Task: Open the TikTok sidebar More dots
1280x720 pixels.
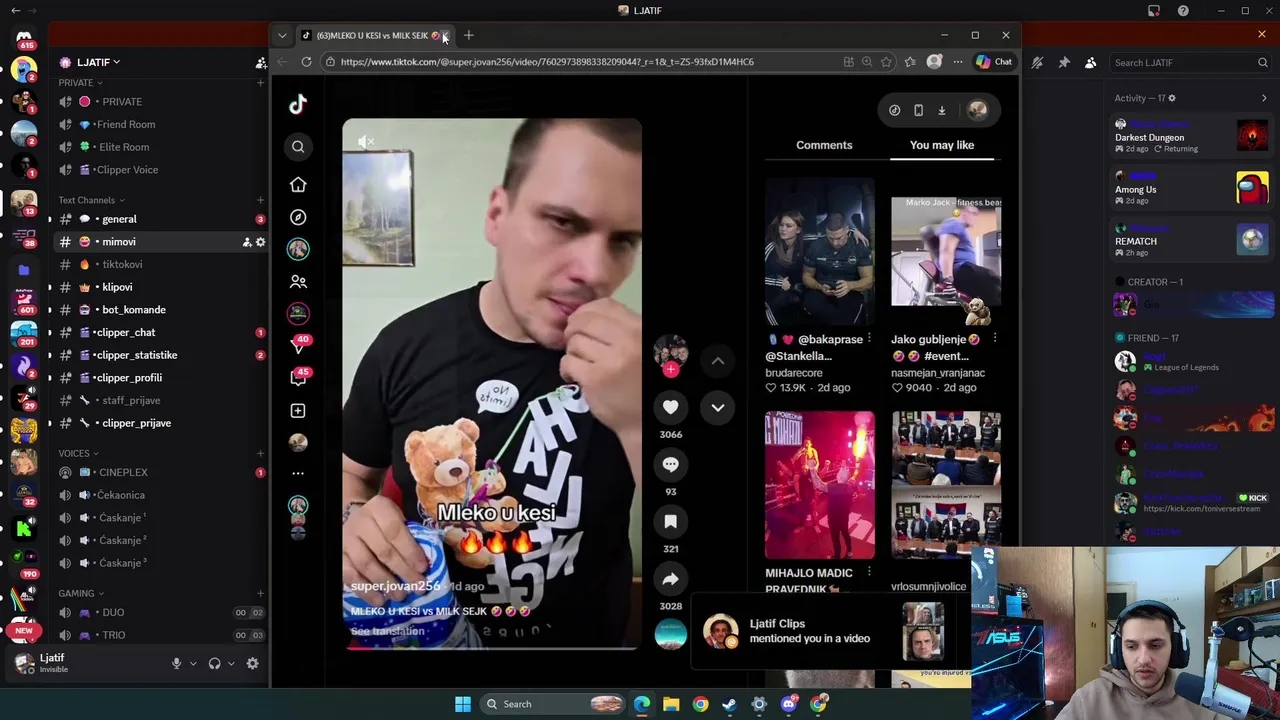Action: coord(298,473)
